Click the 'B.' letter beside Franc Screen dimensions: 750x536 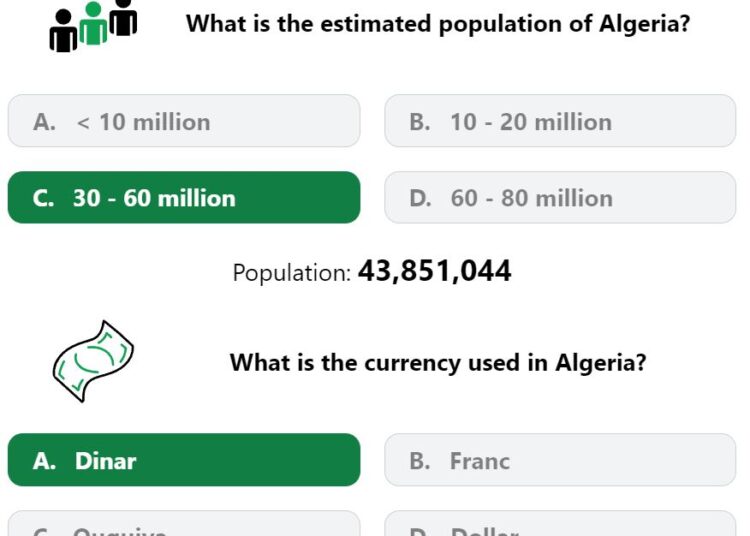point(420,461)
